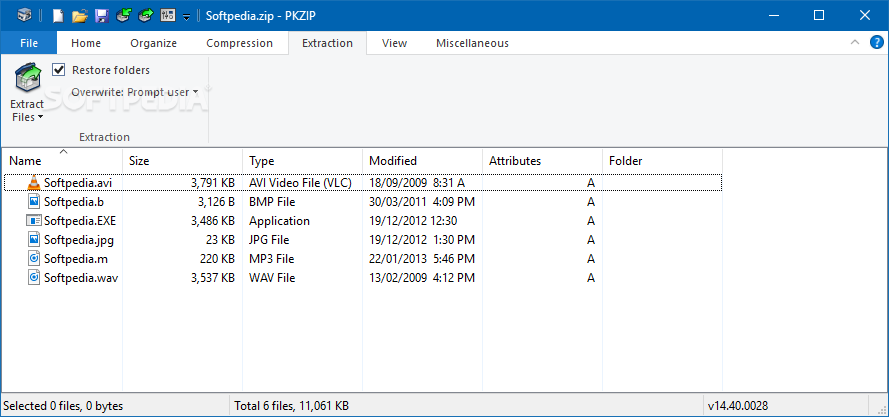Screen dimensions: 889x417
Task: Click the application icon of Softpedia.EXE
Action: point(34,221)
